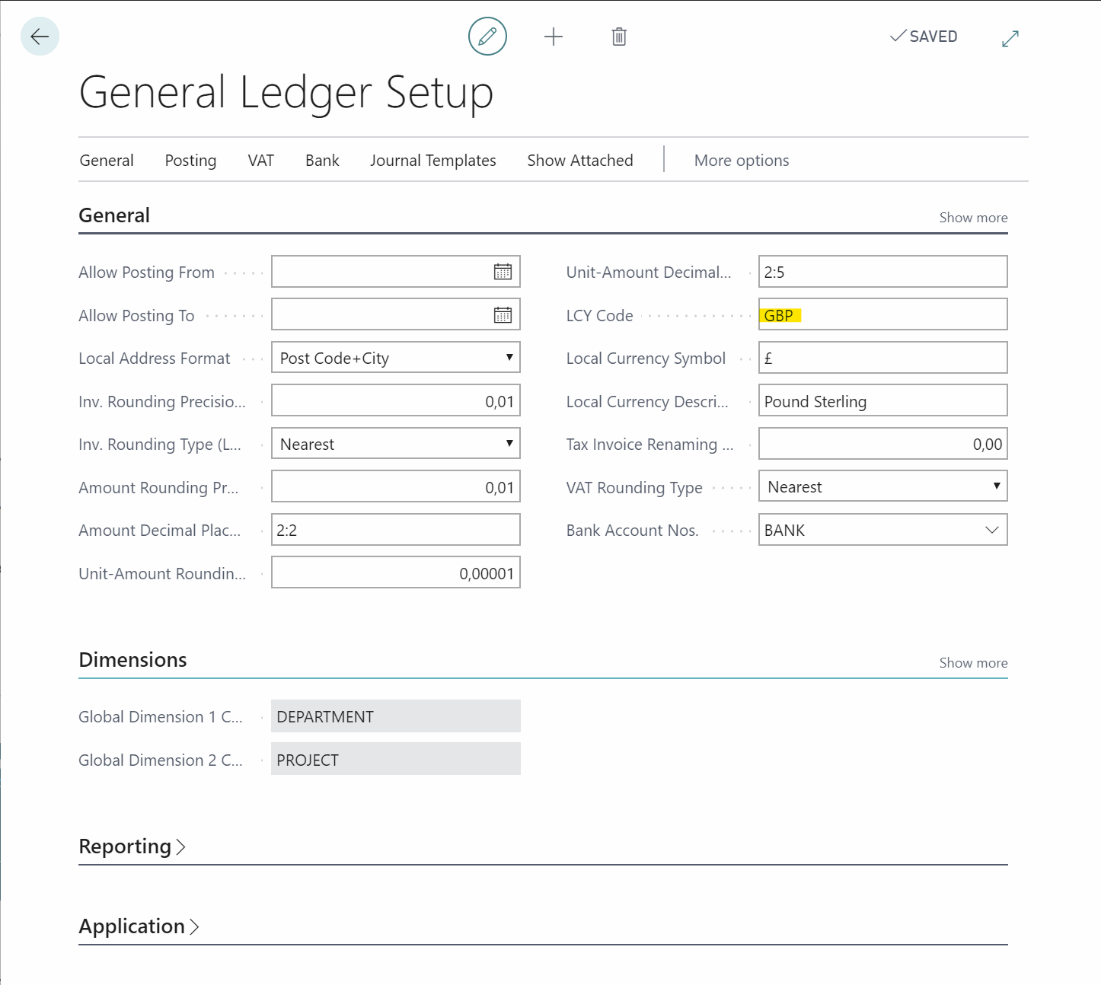
Task: Click the VAT menu item
Action: point(260,160)
